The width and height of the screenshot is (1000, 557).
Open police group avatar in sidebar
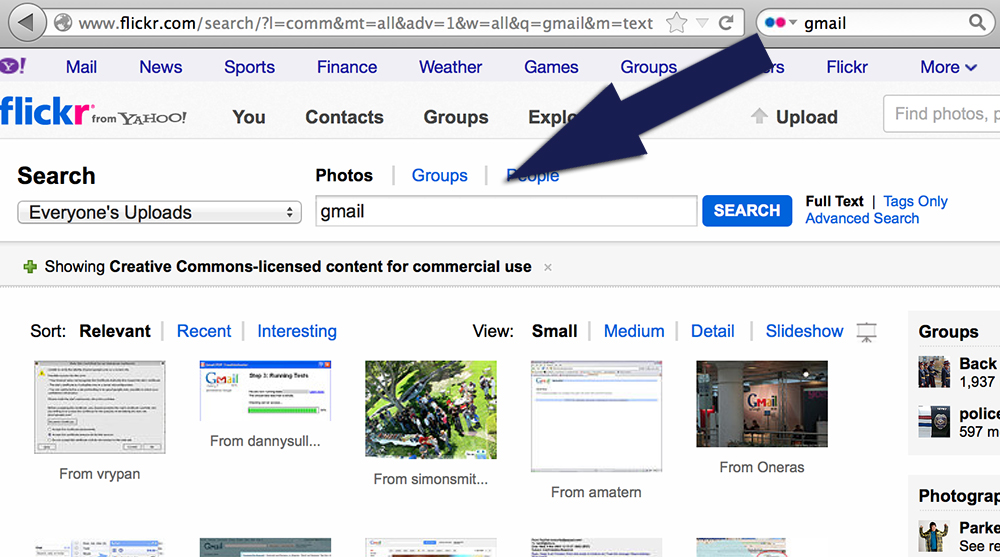point(934,422)
